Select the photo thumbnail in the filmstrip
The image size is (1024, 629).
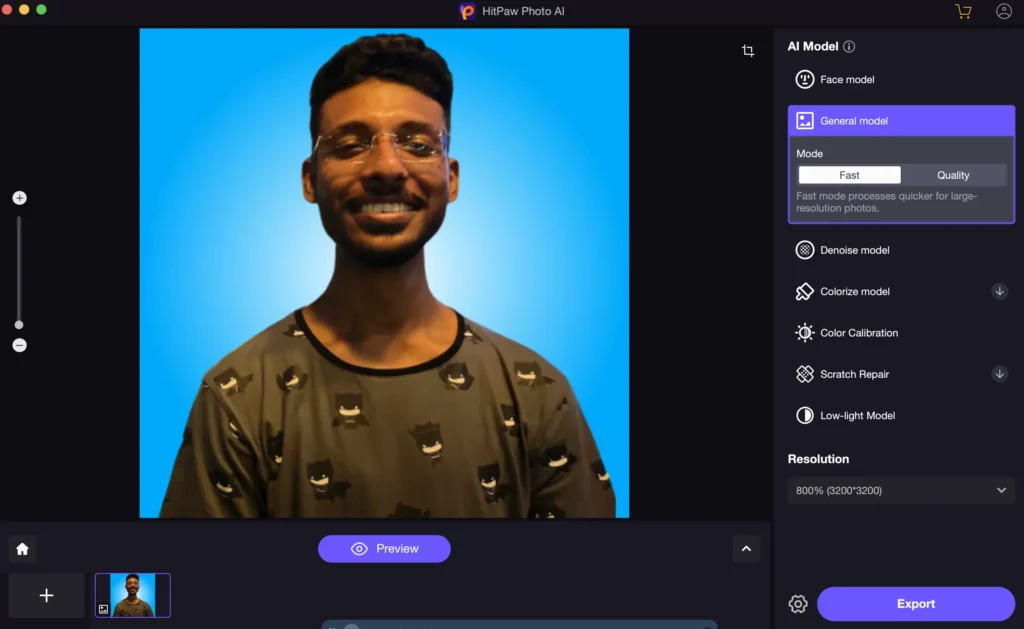pyautogui.click(x=132, y=595)
